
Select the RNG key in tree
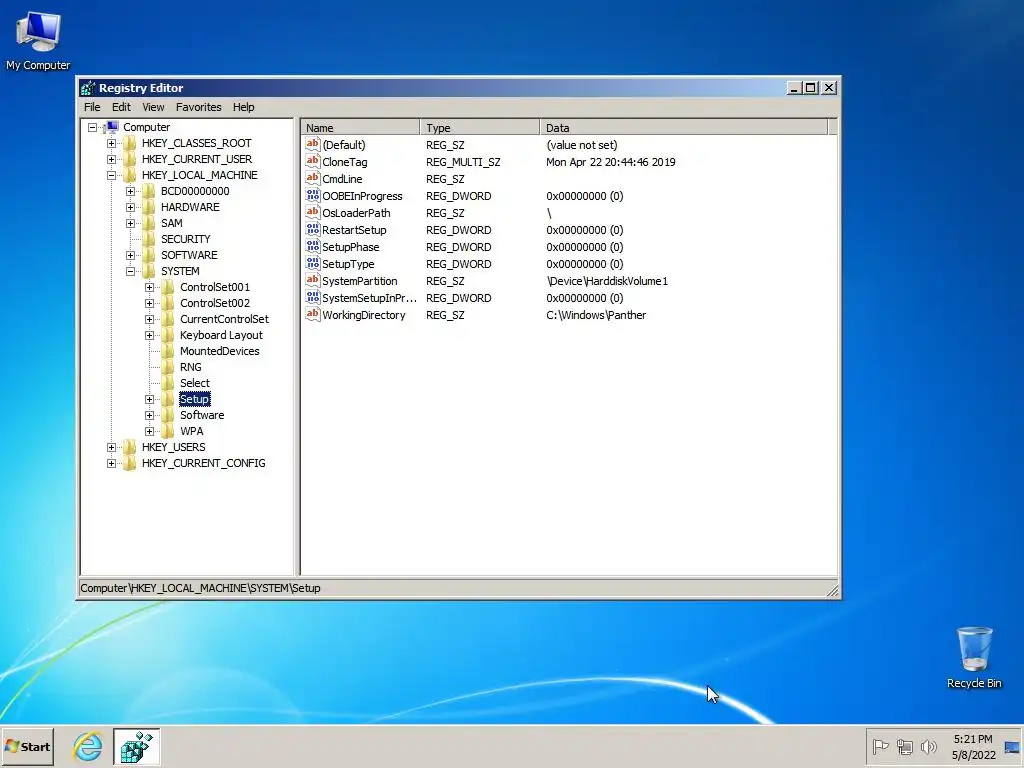[191, 367]
